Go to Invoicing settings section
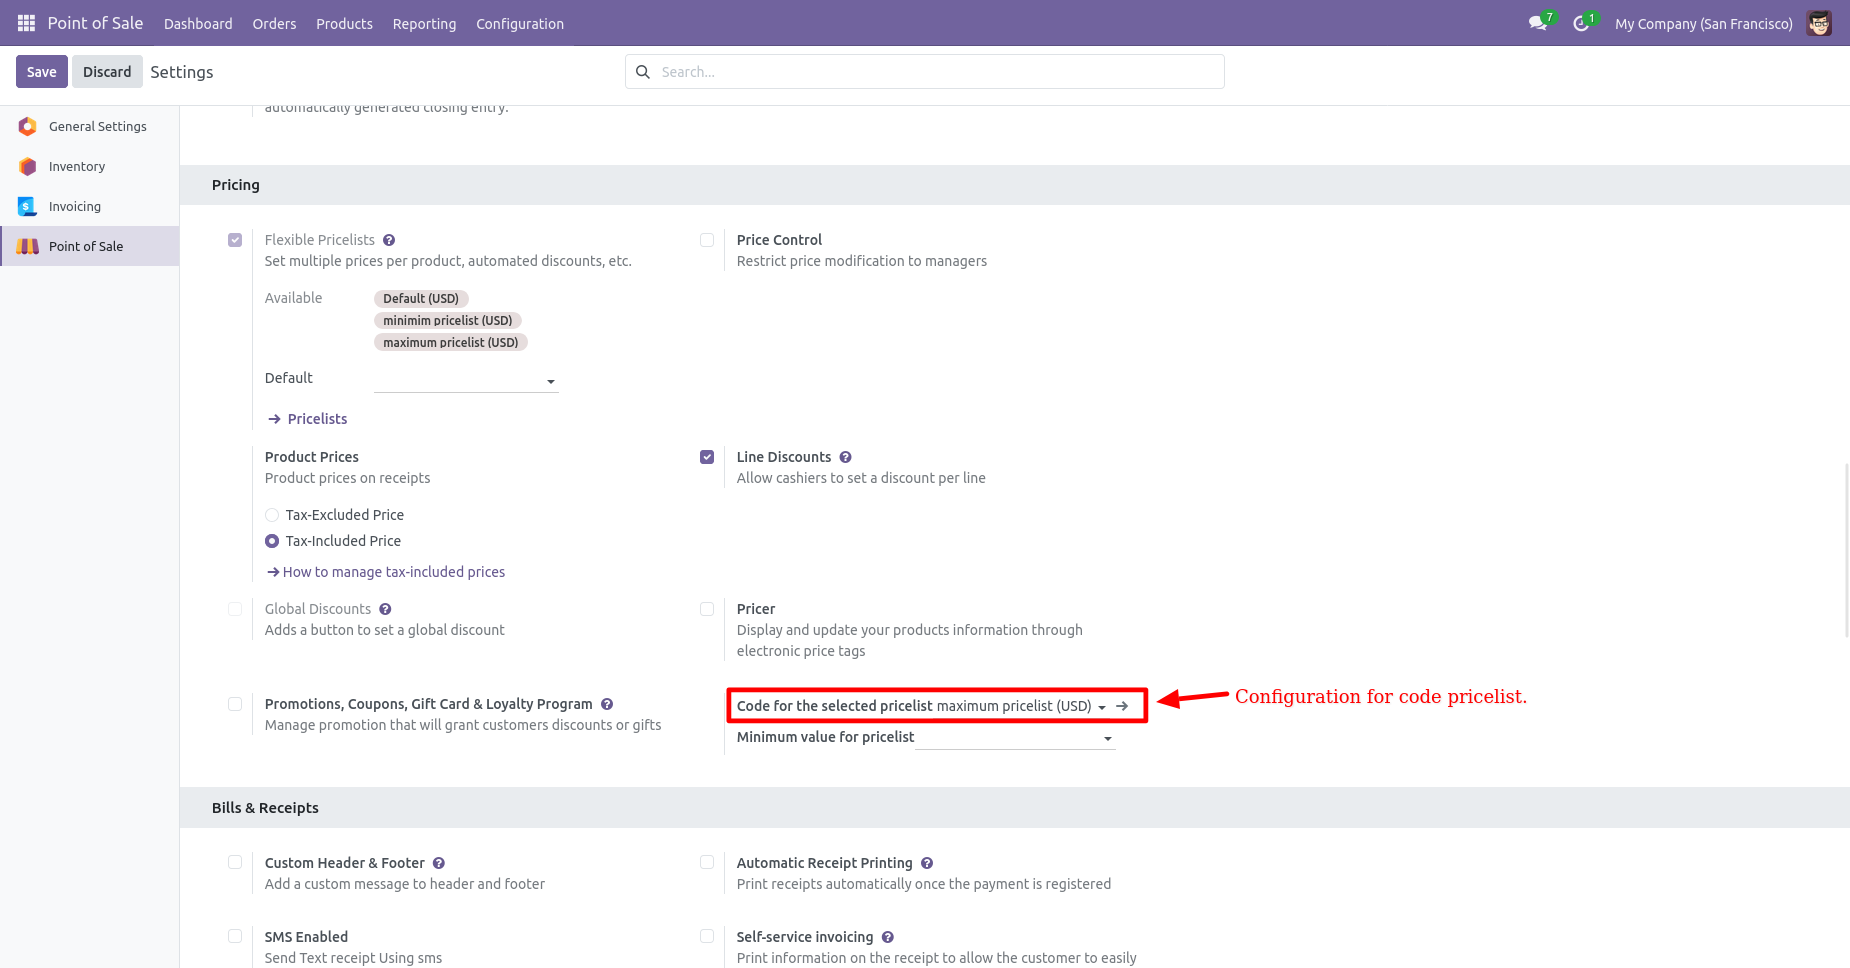Viewport: 1850px width, 968px height. pos(90,206)
